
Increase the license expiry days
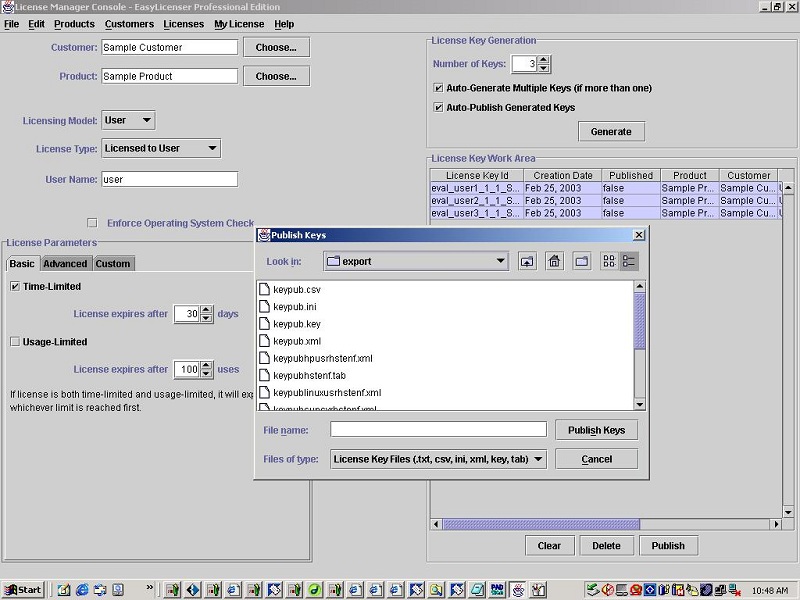[206, 310]
